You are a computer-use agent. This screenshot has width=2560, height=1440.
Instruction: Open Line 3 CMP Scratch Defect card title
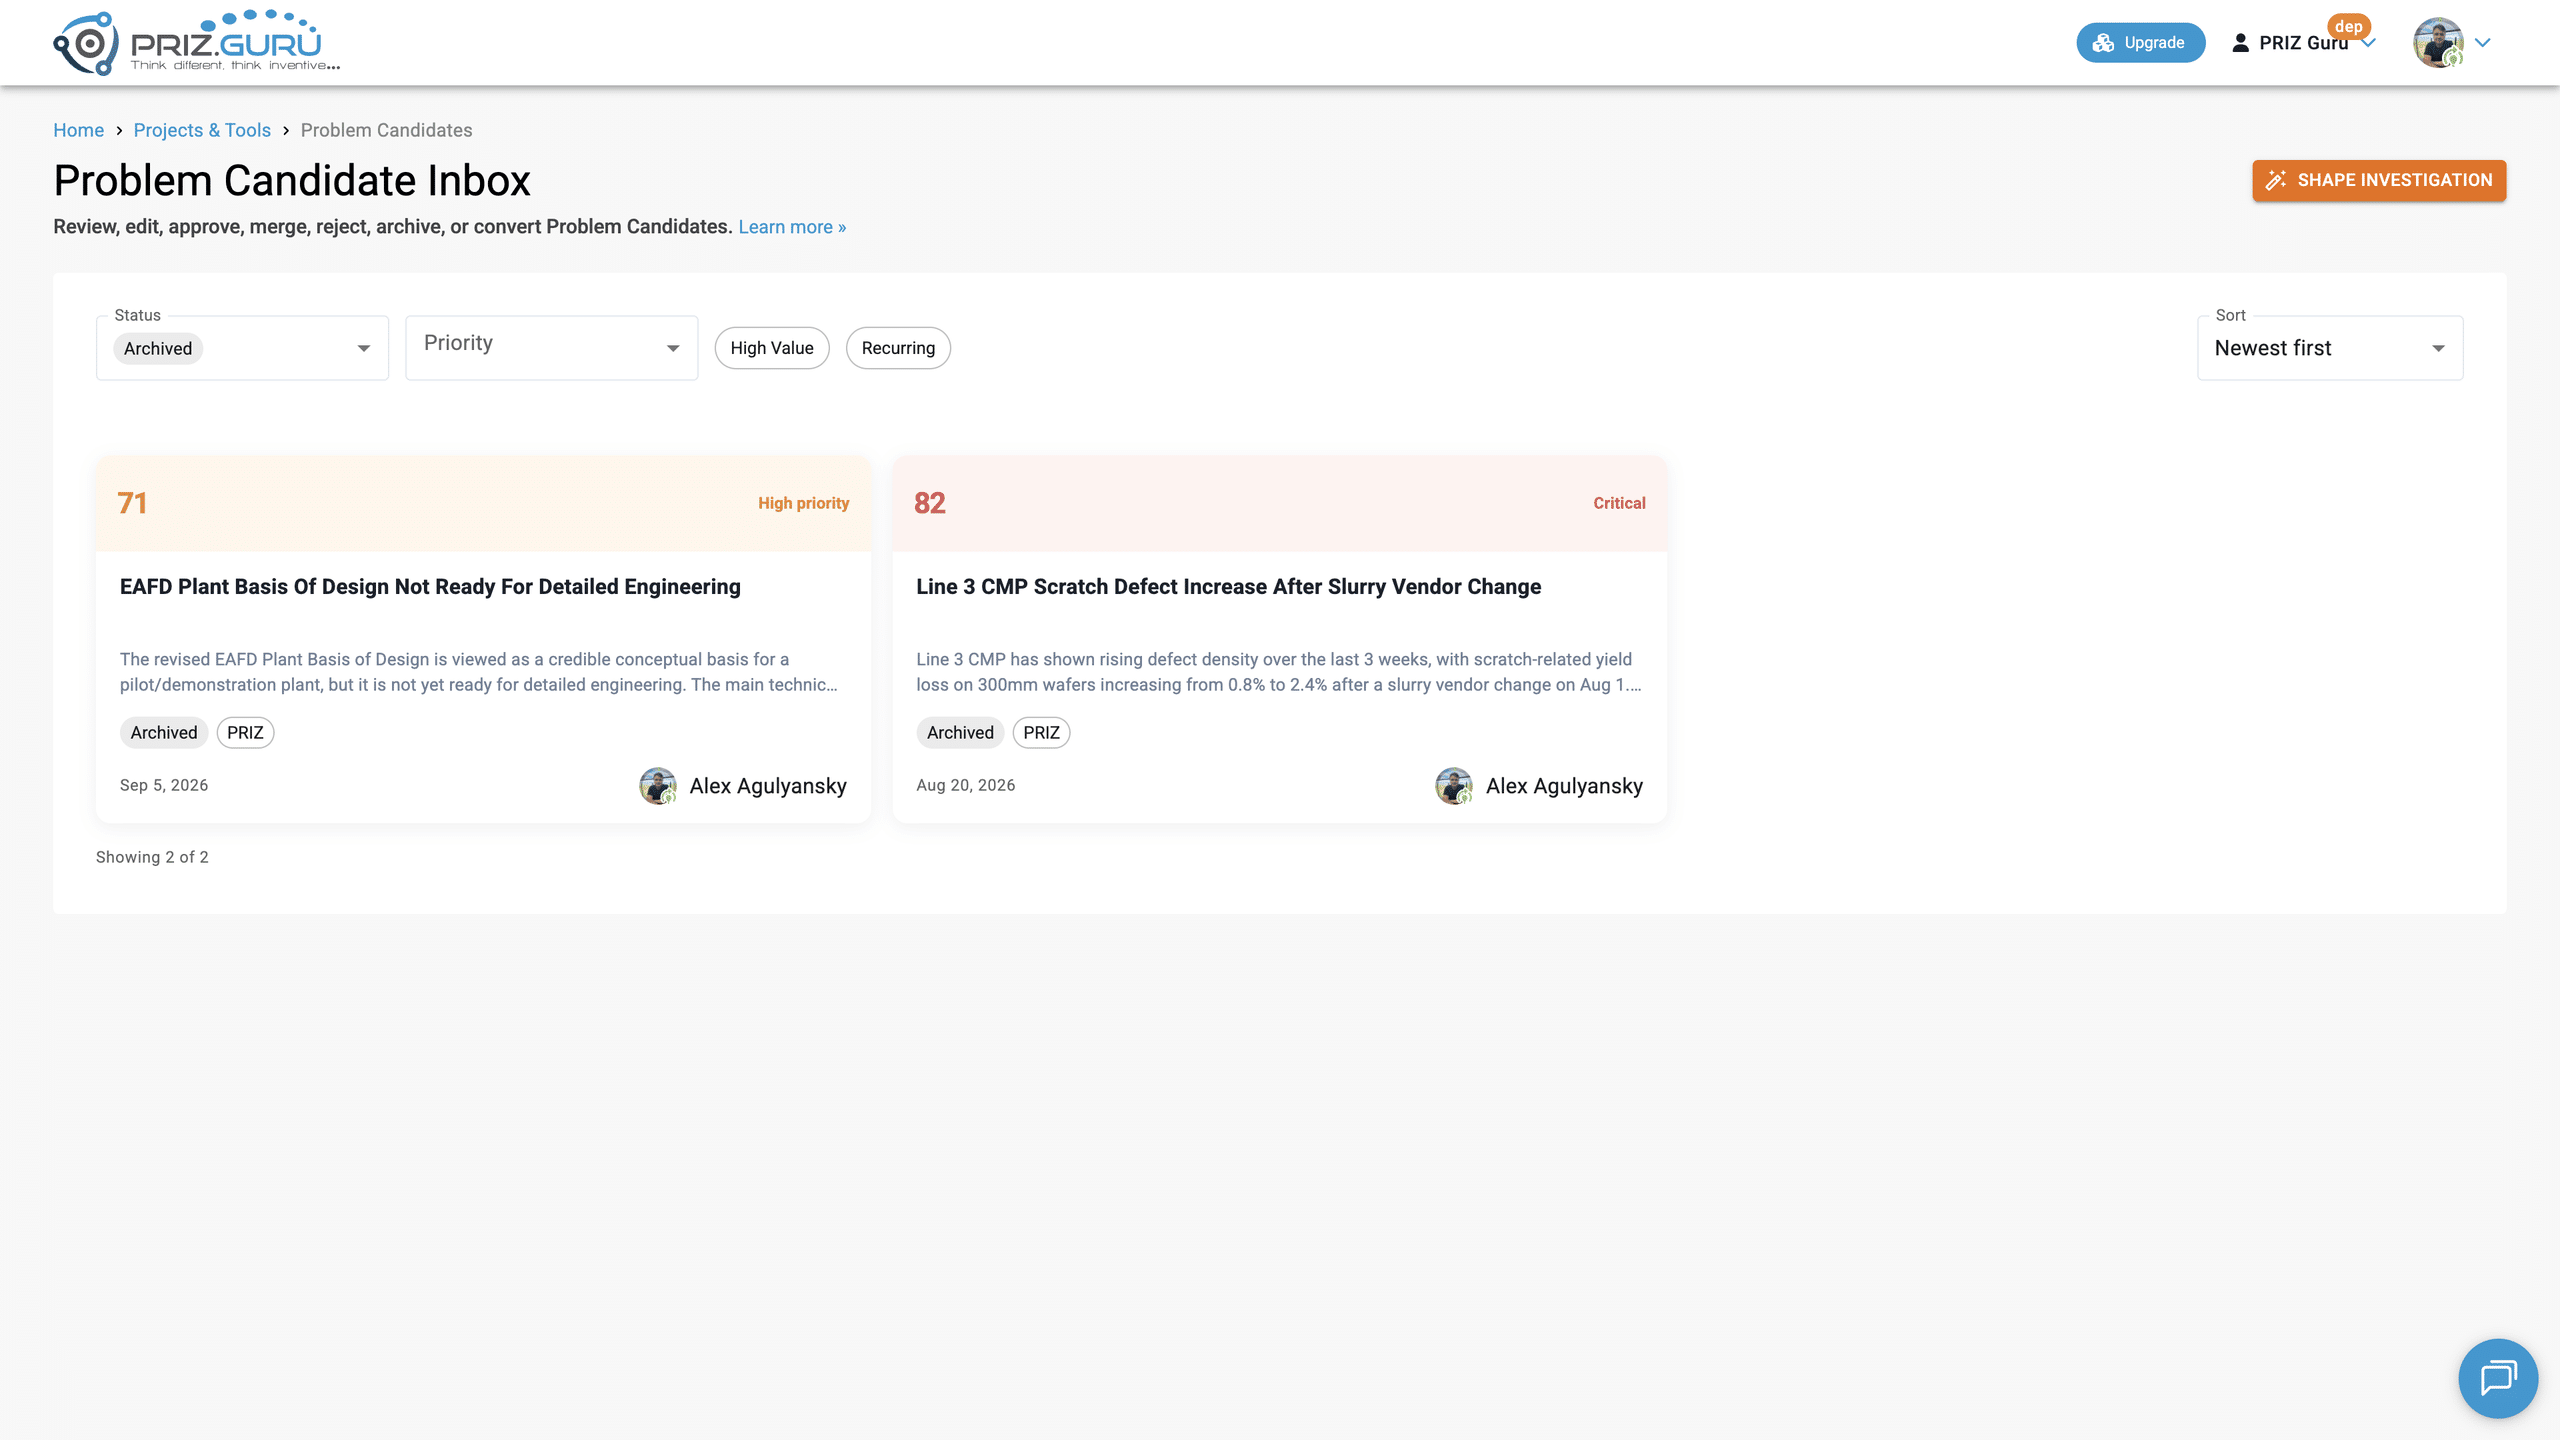(x=1228, y=587)
